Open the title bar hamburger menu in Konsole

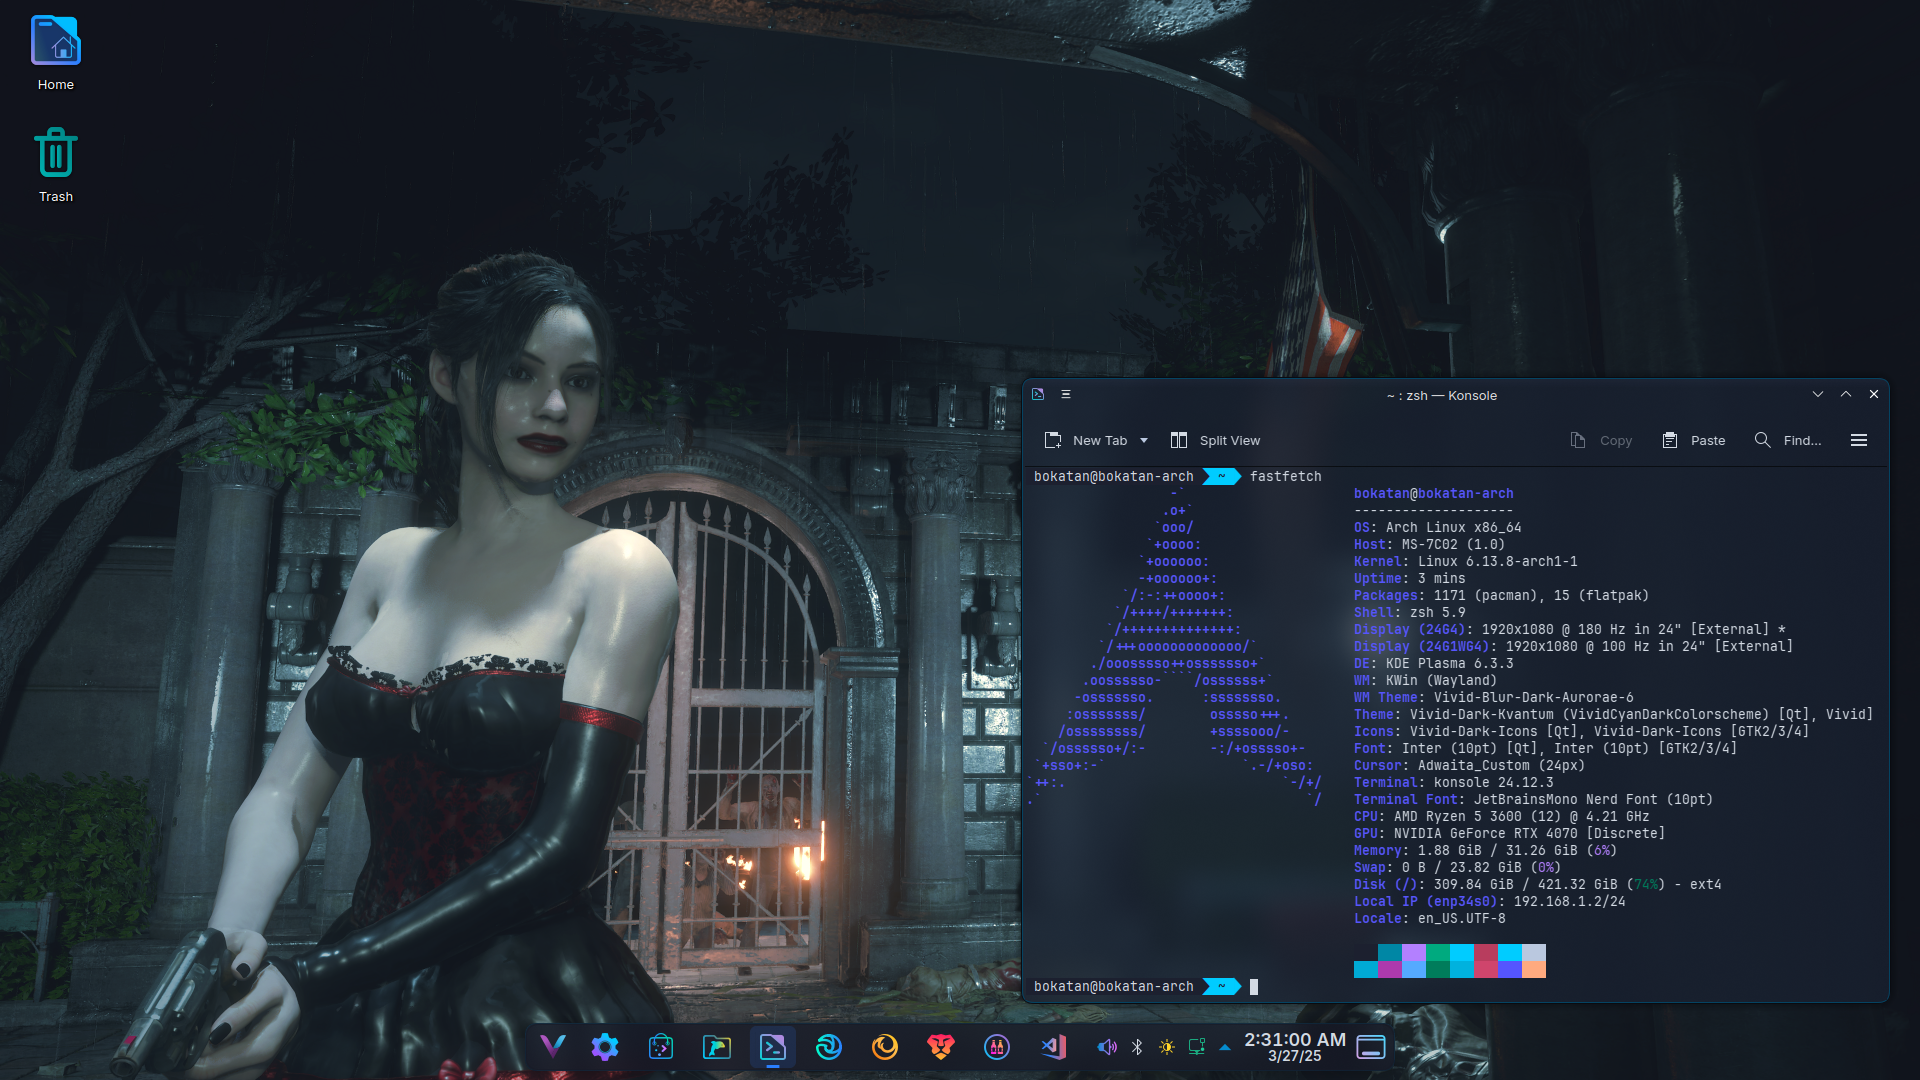tap(1066, 394)
